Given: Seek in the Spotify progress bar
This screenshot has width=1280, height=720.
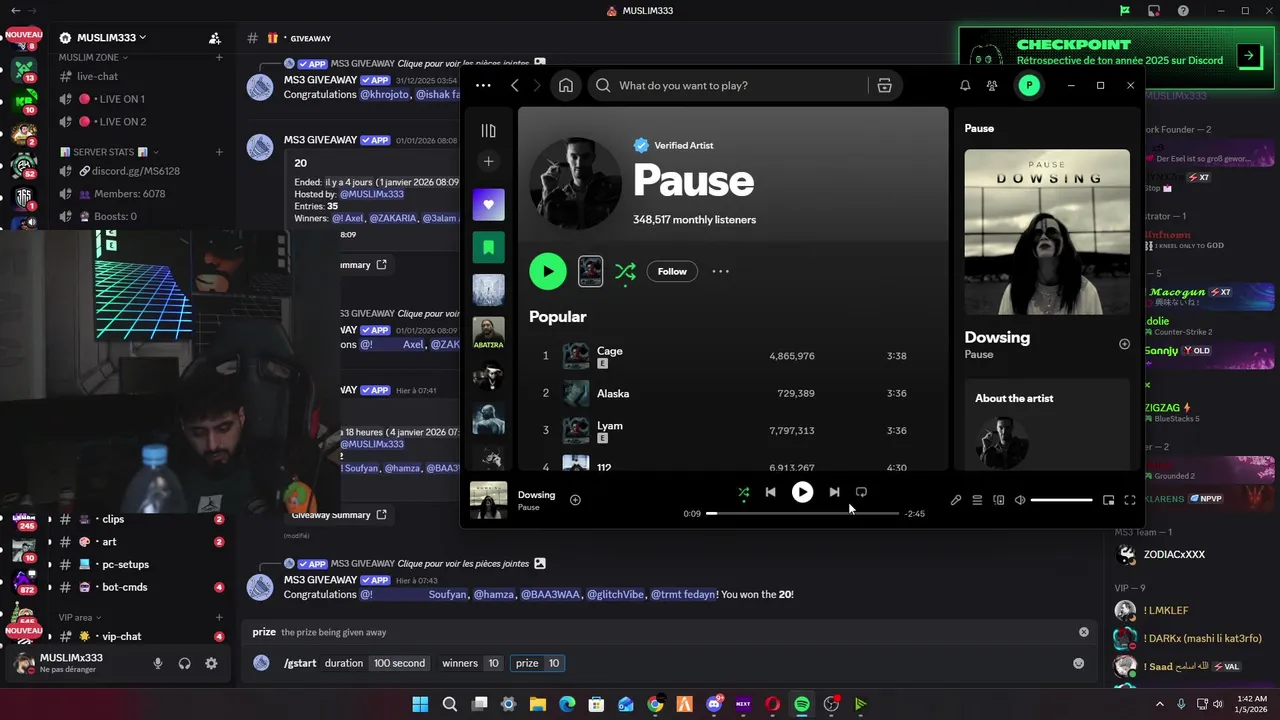Looking at the screenshot, I should pos(802,513).
